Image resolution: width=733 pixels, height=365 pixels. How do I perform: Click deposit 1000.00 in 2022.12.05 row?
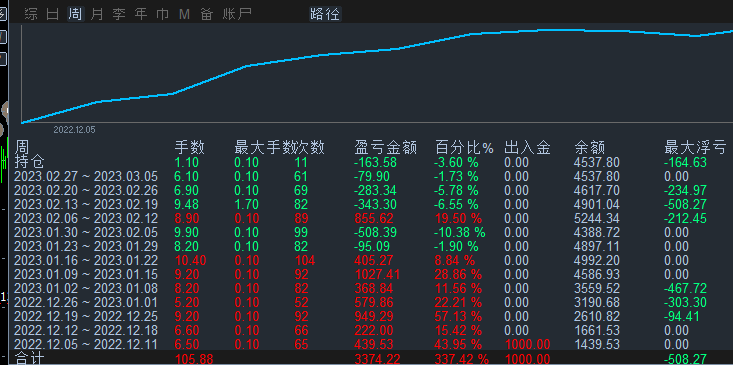pos(528,344)
